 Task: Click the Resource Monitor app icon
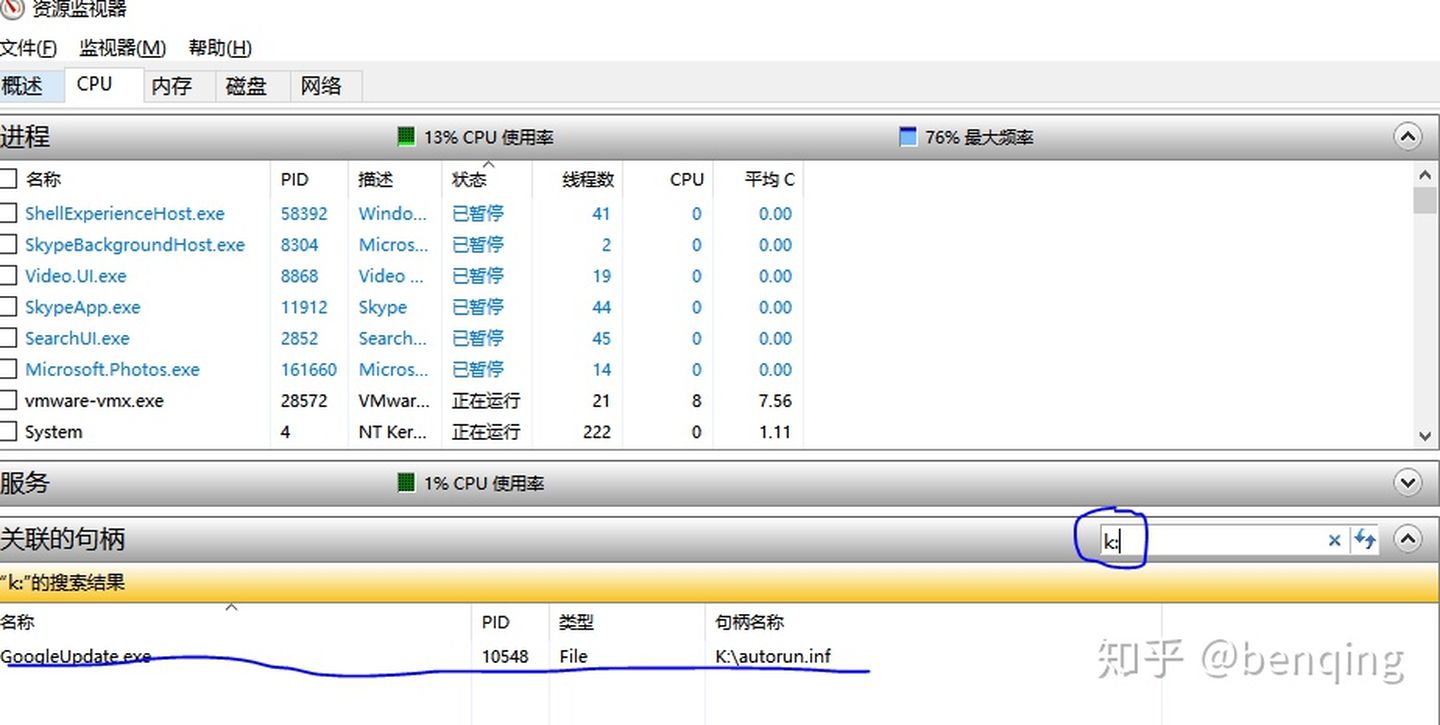click(11, 8)
